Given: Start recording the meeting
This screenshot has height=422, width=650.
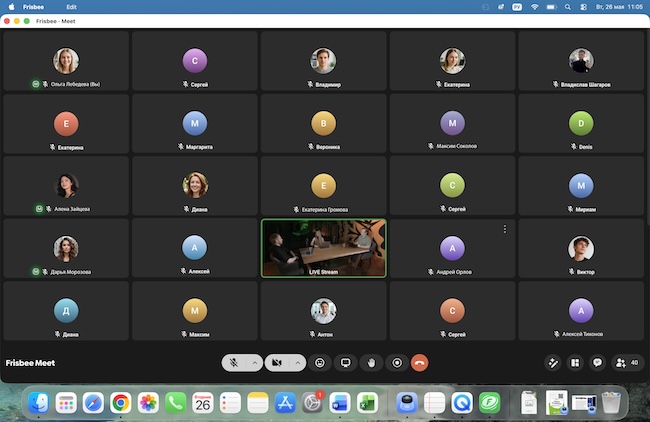Looking at the screenshot, I should click(397, 363).
